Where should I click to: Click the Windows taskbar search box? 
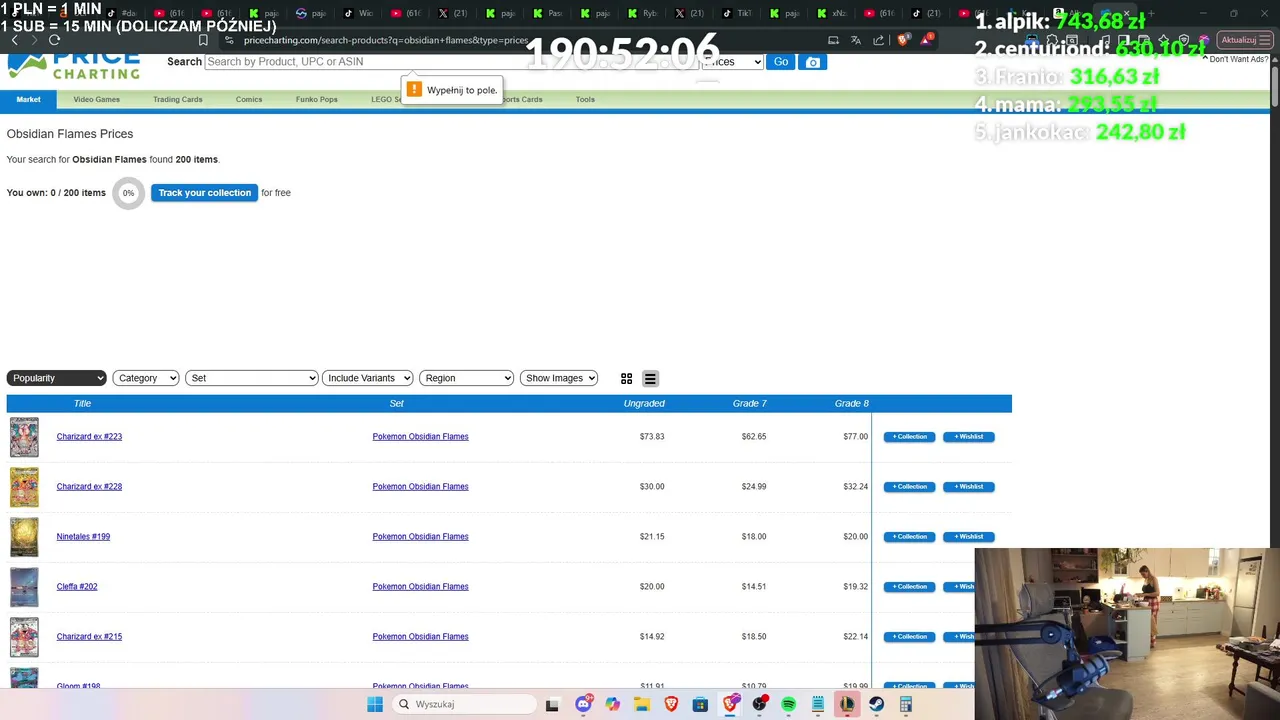(x=464, y=704)
